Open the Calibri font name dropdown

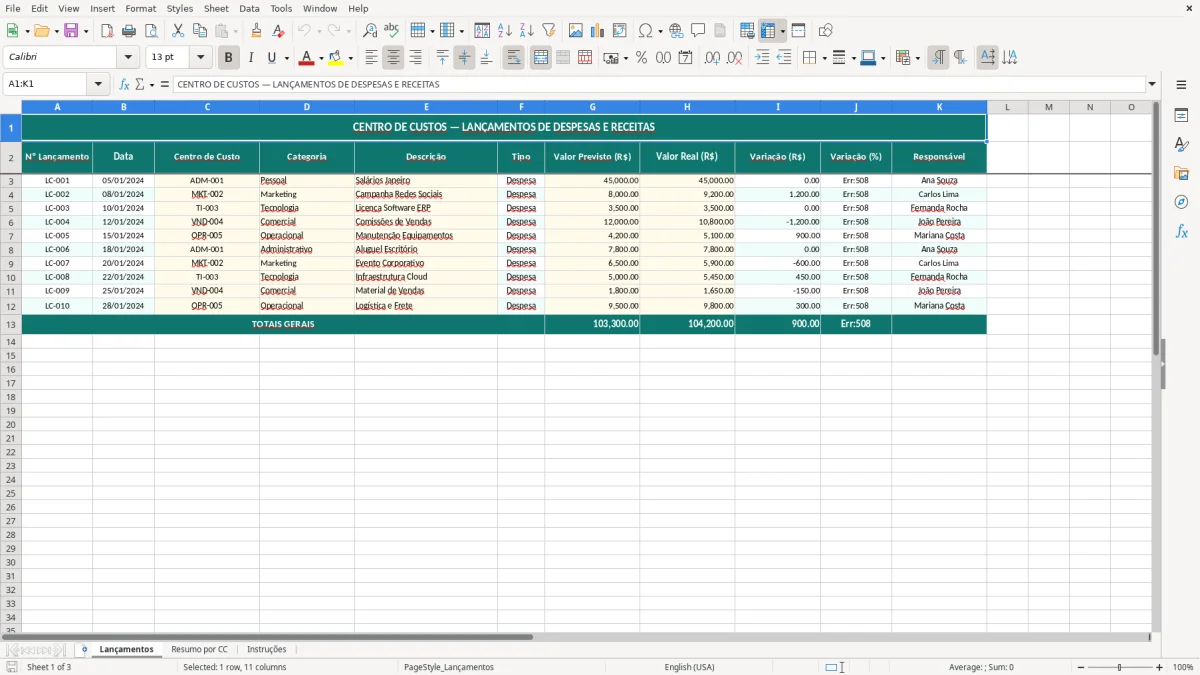tap(128, 58)
